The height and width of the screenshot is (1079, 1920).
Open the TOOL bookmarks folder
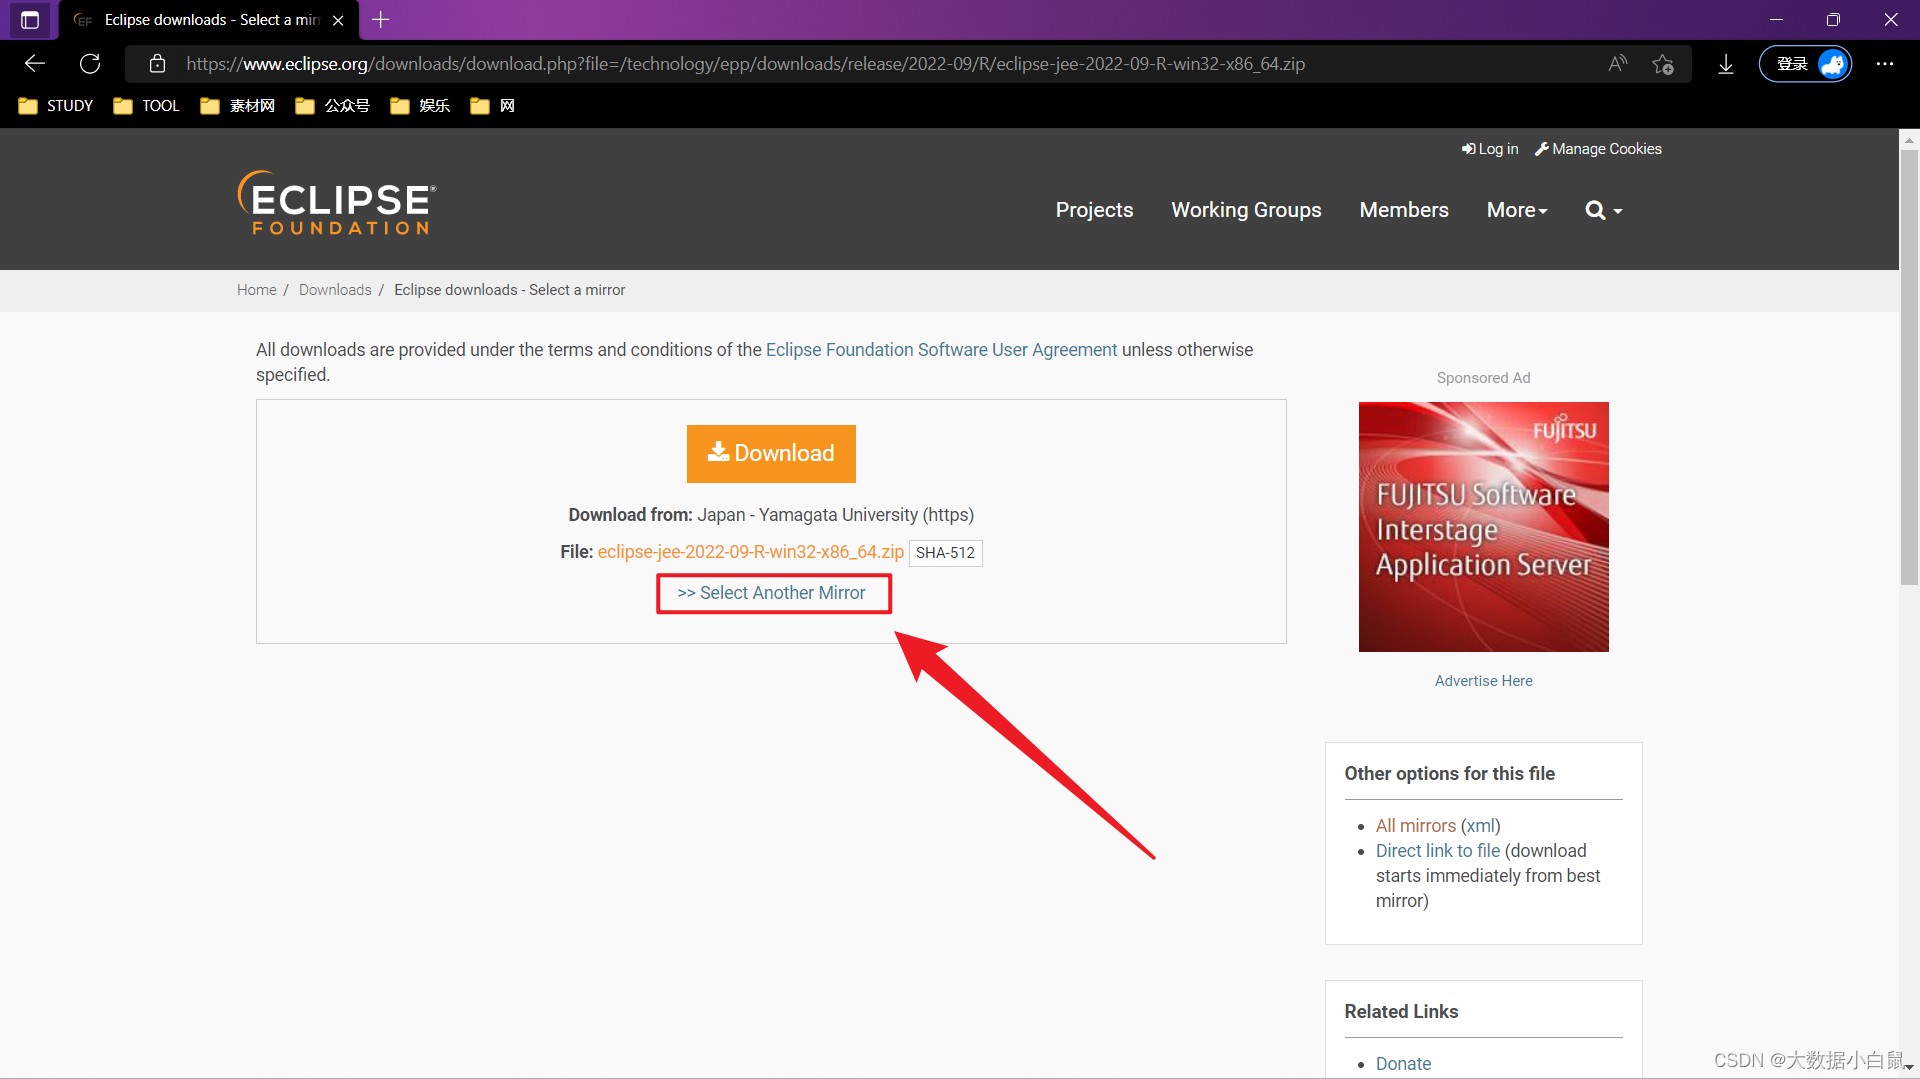coord(146,106)
